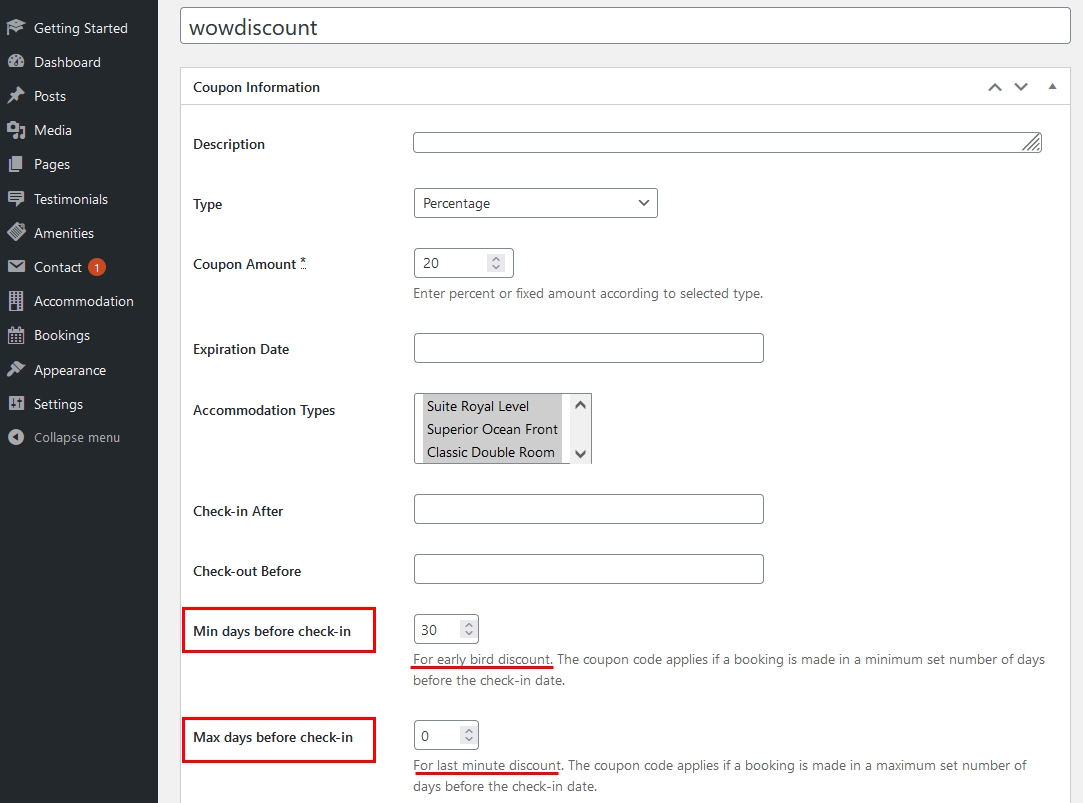Click the Dashboard gauge icon
The image size is (1083, 803).
click(x=17, y=61)
